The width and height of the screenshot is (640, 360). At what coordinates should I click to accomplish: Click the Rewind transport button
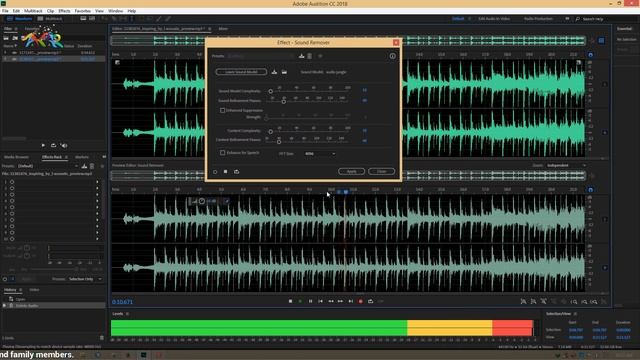coord(331,301)
